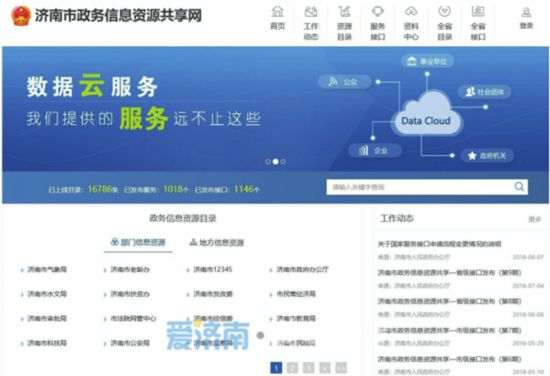Click the 已上线目录 16786 statistic
This screenshot has width=550, height=376.
pos(83,189)
